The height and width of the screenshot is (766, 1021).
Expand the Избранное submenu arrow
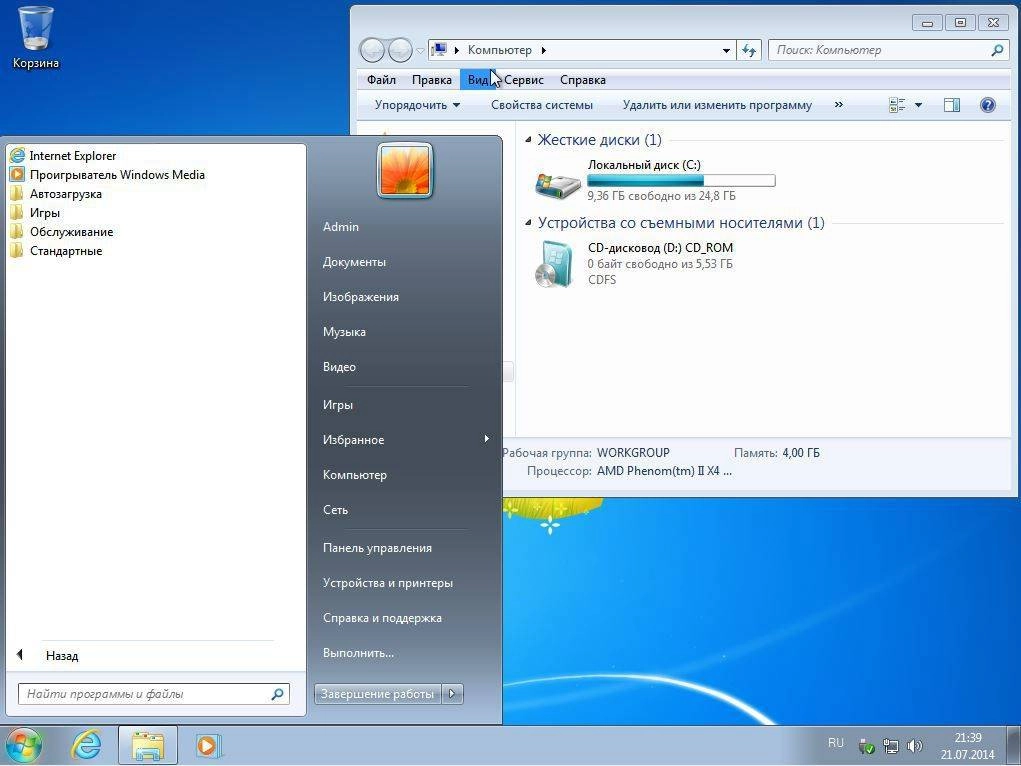(x=486, y=439)
